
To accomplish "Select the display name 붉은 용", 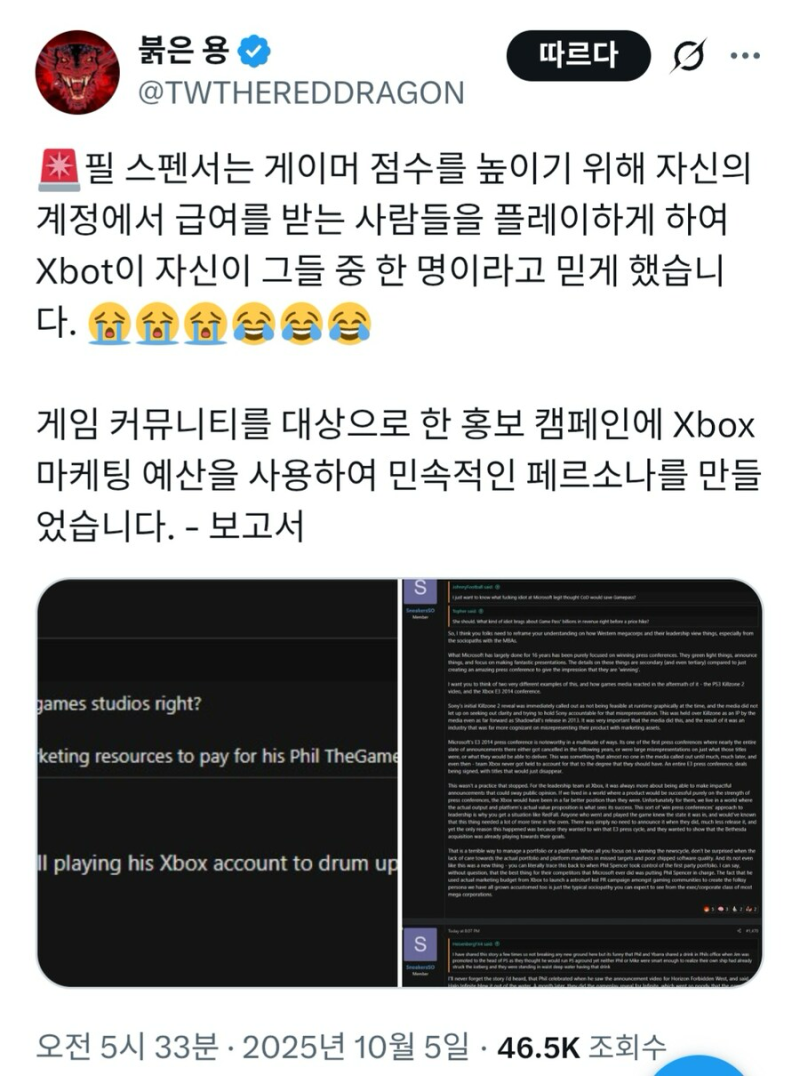I will pos(183,51).
